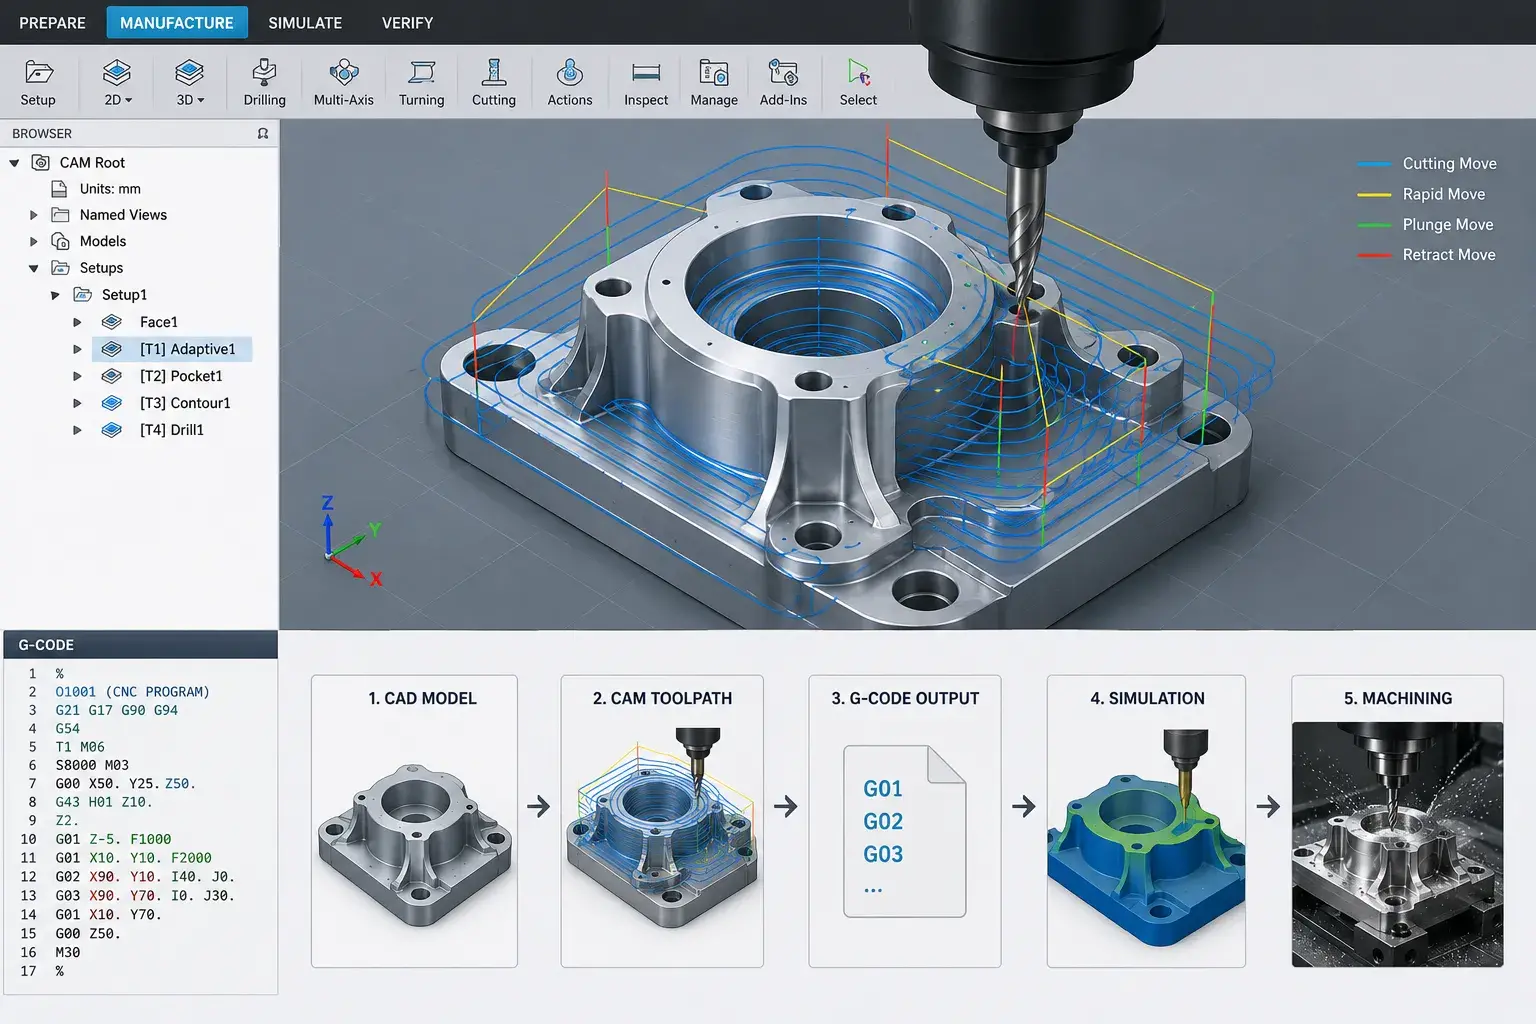Image resolution: width=1536 pixels, height=1024 pixels.
Task: Open the 3D dropdown arrow
Action: 200,100
